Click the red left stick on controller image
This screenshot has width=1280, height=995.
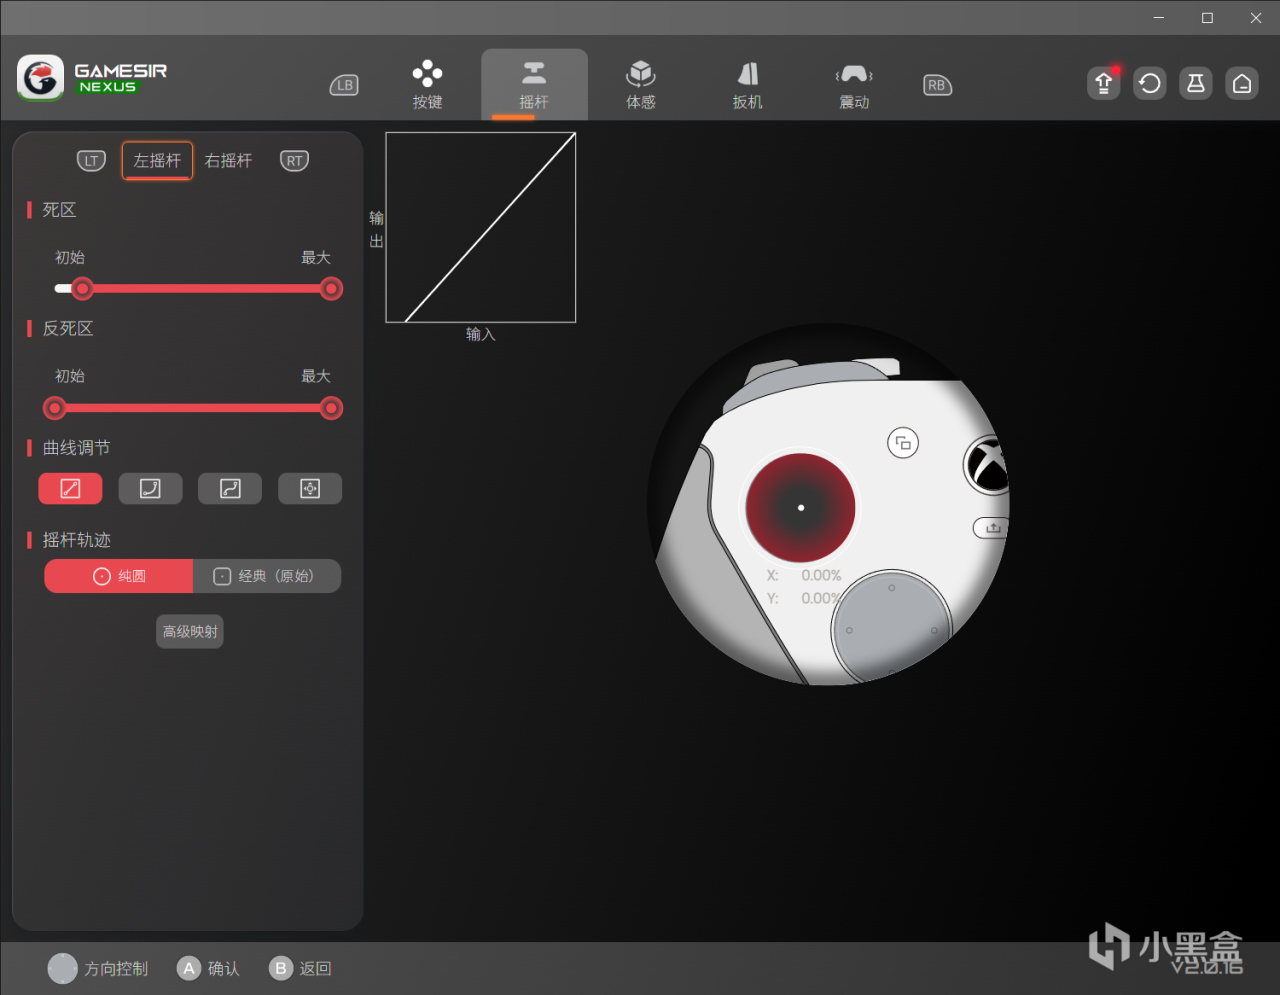801,507
